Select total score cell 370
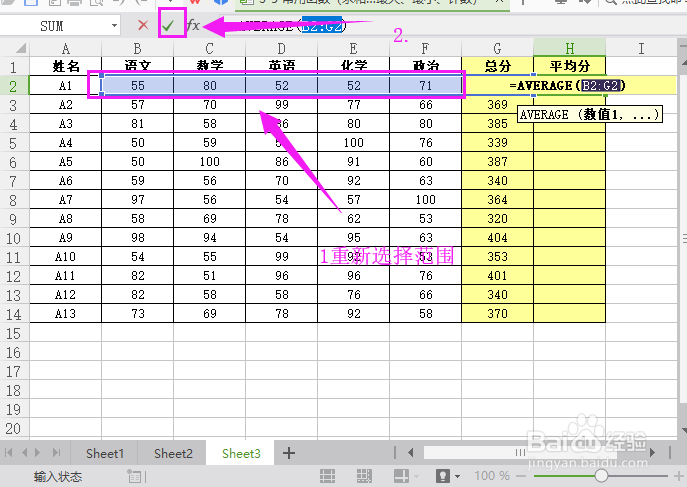 (497, 314)
